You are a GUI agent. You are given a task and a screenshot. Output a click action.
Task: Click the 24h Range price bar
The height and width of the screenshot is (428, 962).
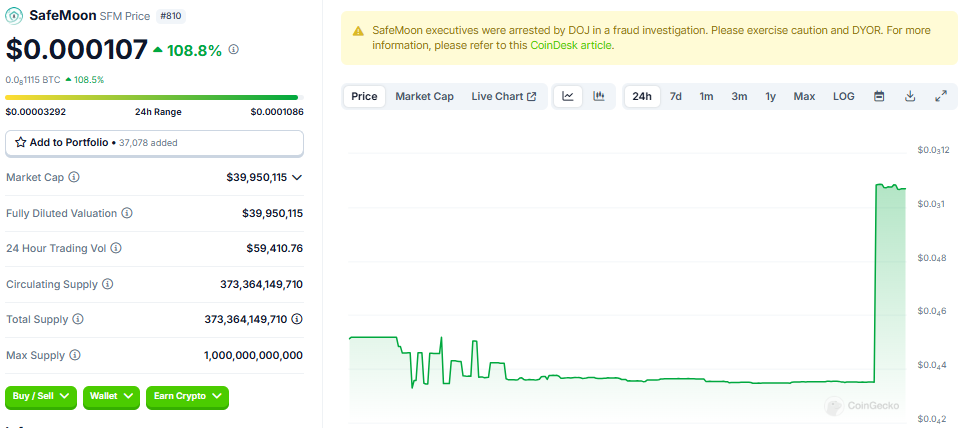click(154, 97)
